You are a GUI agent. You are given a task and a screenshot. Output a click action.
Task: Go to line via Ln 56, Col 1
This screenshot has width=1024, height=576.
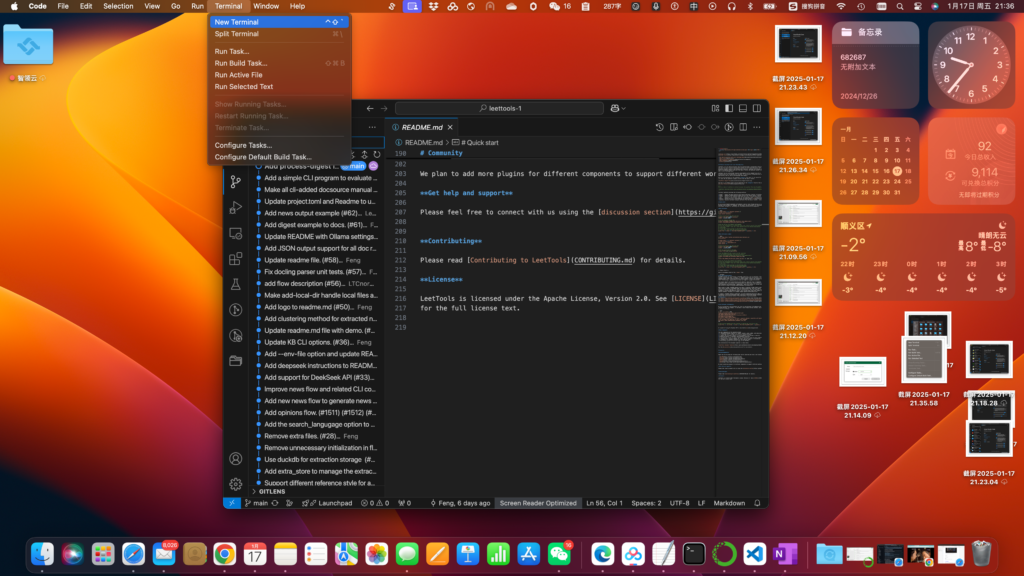604,503
